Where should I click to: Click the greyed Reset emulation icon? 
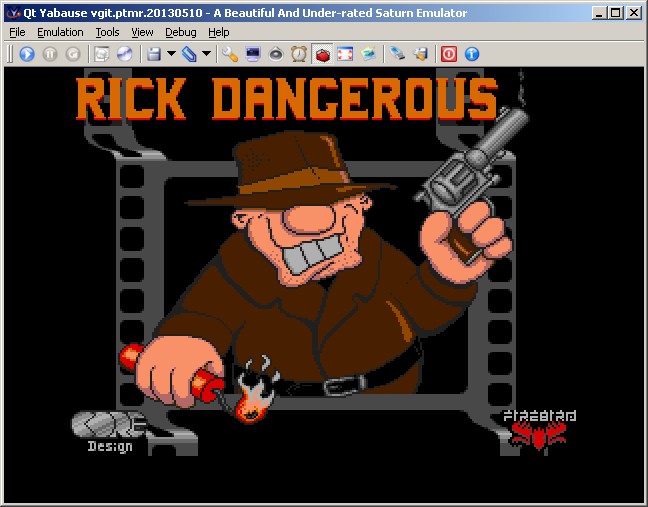[73, 54]
